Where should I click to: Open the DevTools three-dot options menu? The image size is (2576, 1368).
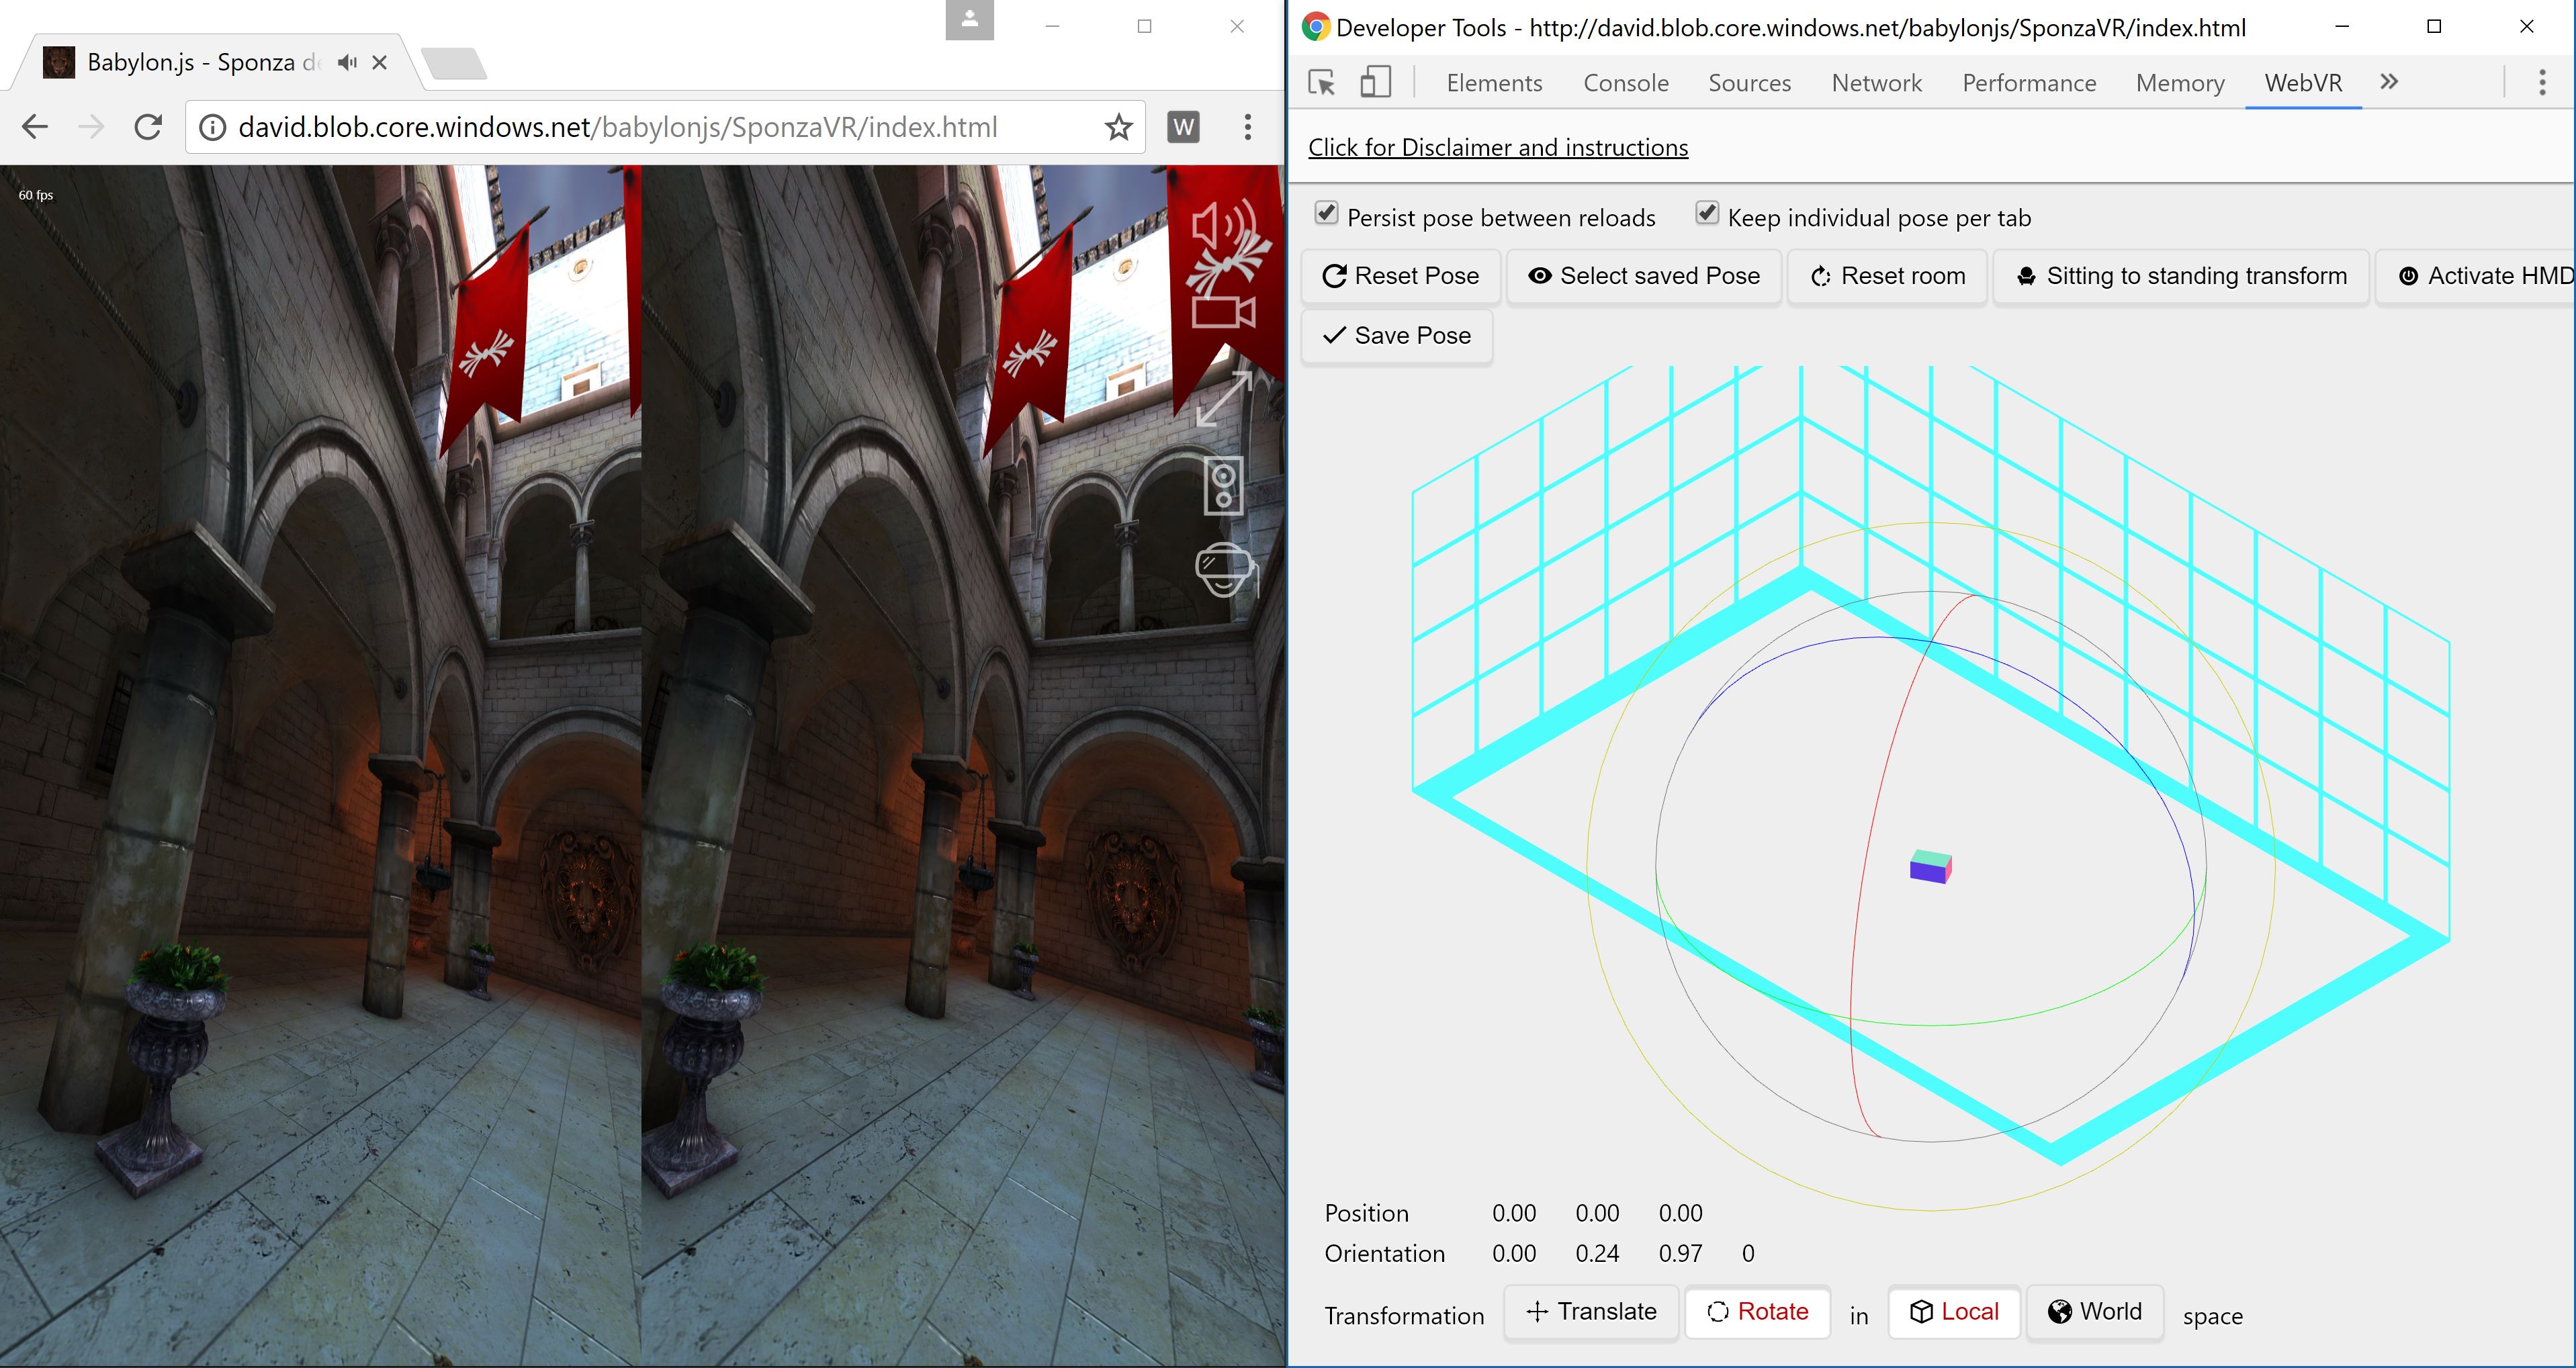point(2542,82)
